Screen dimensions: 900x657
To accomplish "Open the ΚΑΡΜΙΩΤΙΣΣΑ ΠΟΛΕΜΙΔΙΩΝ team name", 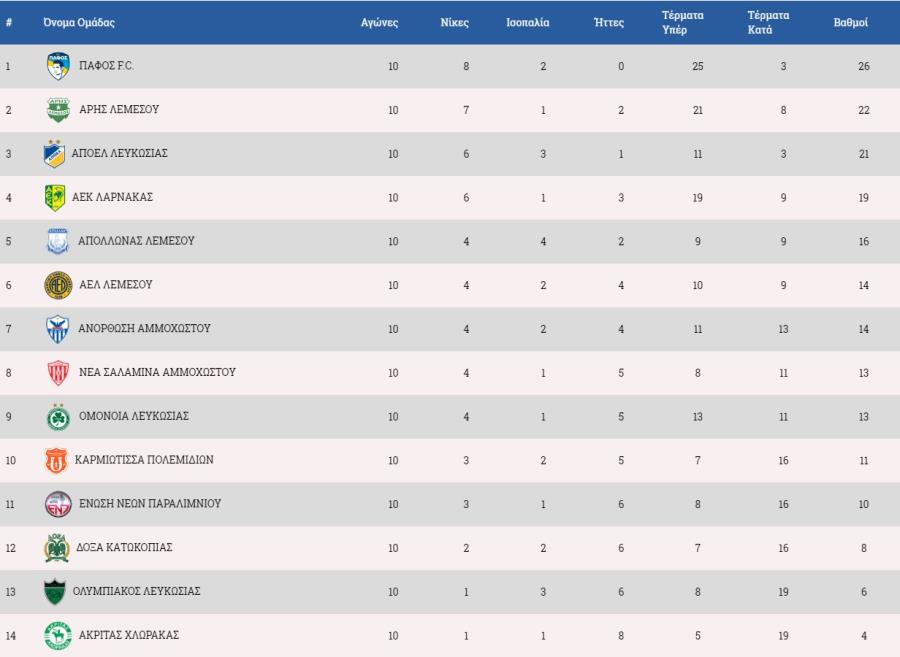I will [x=144, y=460].
